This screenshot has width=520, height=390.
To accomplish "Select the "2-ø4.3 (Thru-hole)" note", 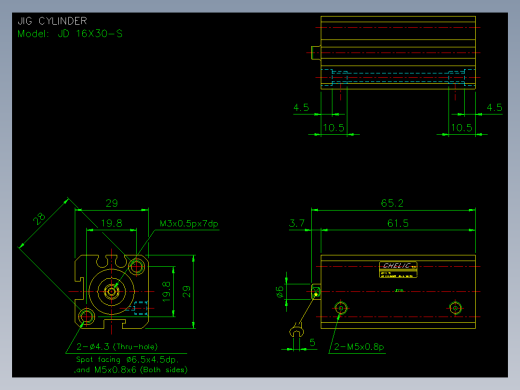I will click(x=117, y=347).
